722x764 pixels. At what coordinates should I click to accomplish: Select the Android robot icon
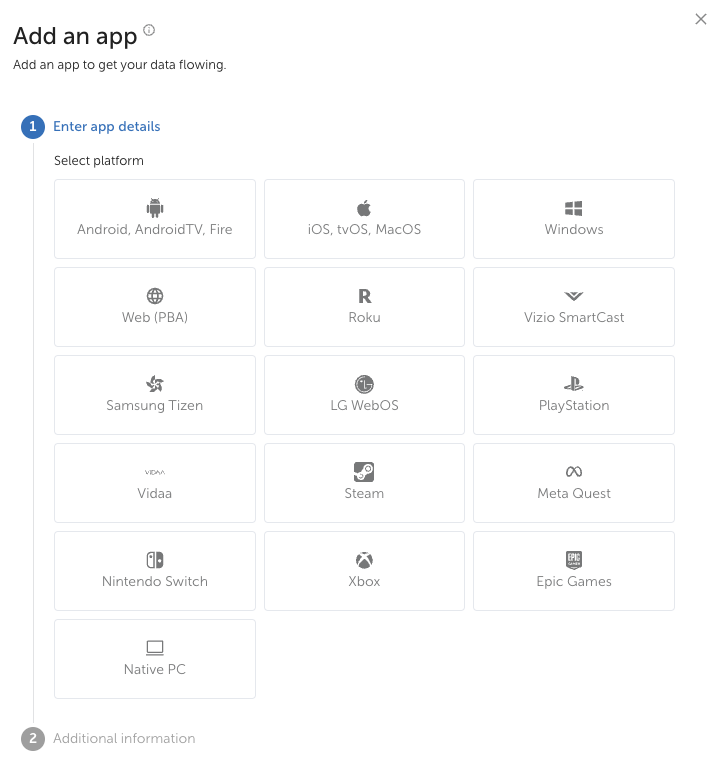click(155, 208)
